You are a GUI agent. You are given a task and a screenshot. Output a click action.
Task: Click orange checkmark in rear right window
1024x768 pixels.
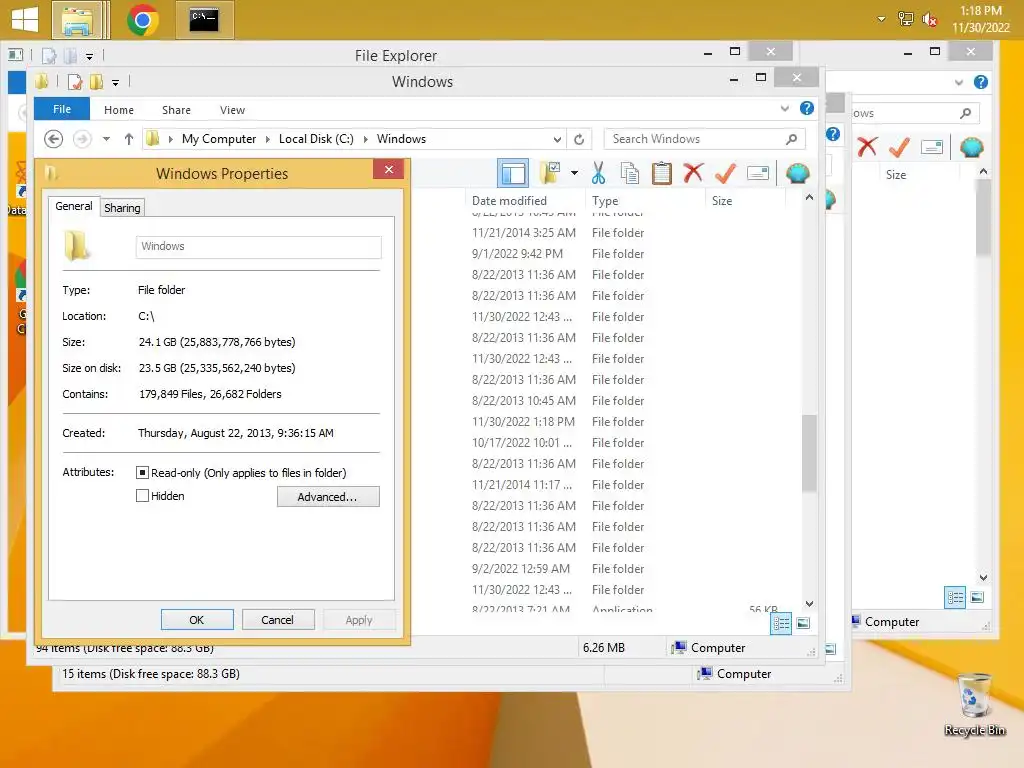point(899,147)
